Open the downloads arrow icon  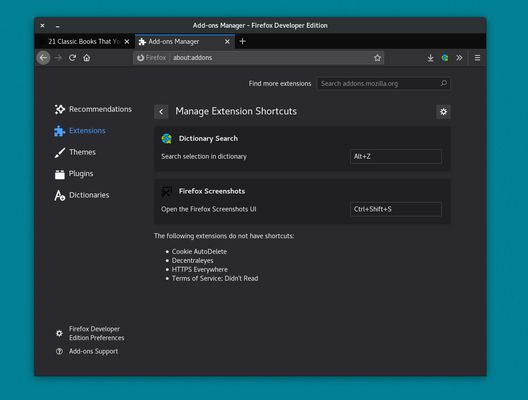pyautogui.click(x=430, y=58)
